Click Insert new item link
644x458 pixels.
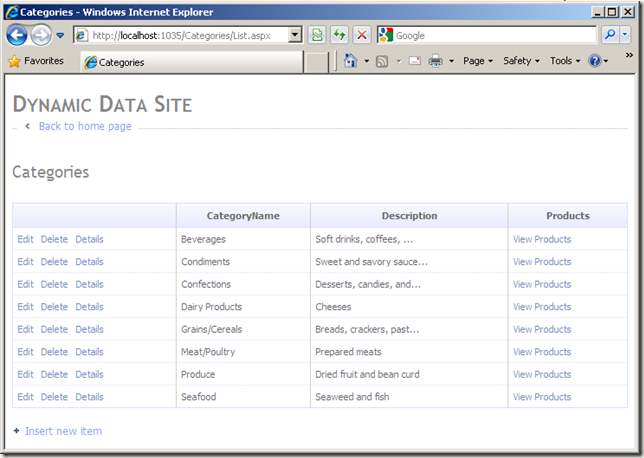(x=63, y=431)
